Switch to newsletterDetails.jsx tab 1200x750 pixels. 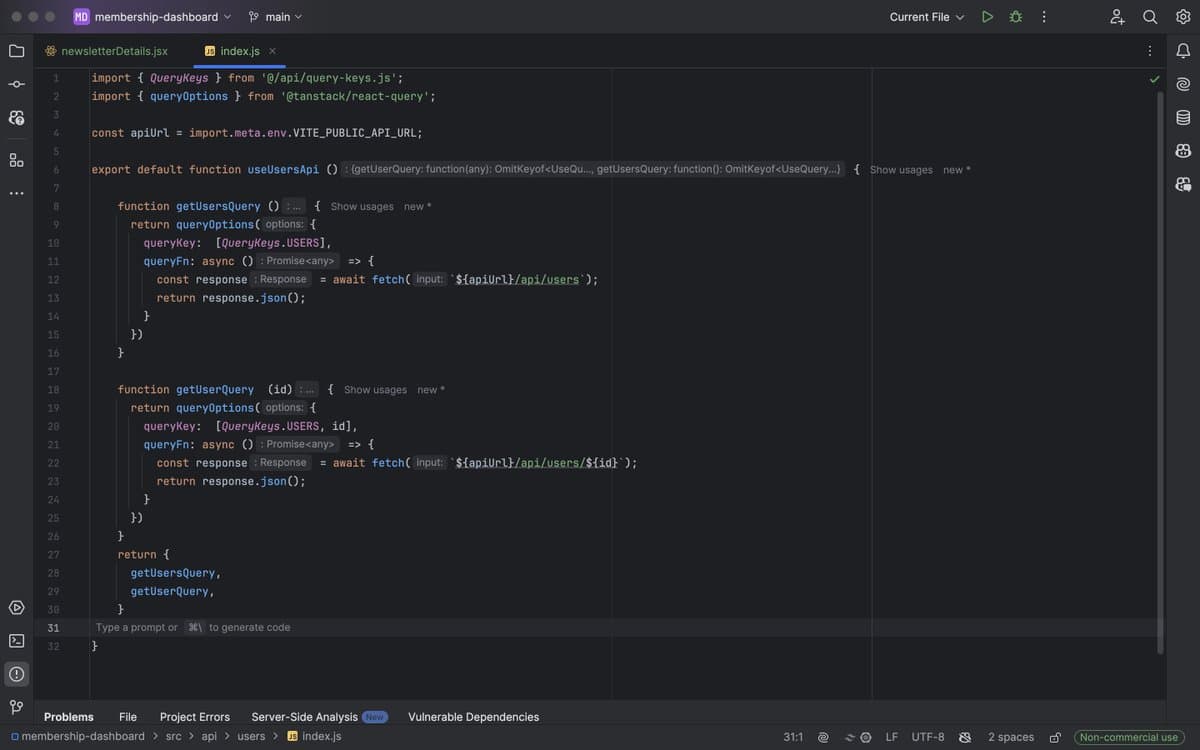[x=105, y=51]
